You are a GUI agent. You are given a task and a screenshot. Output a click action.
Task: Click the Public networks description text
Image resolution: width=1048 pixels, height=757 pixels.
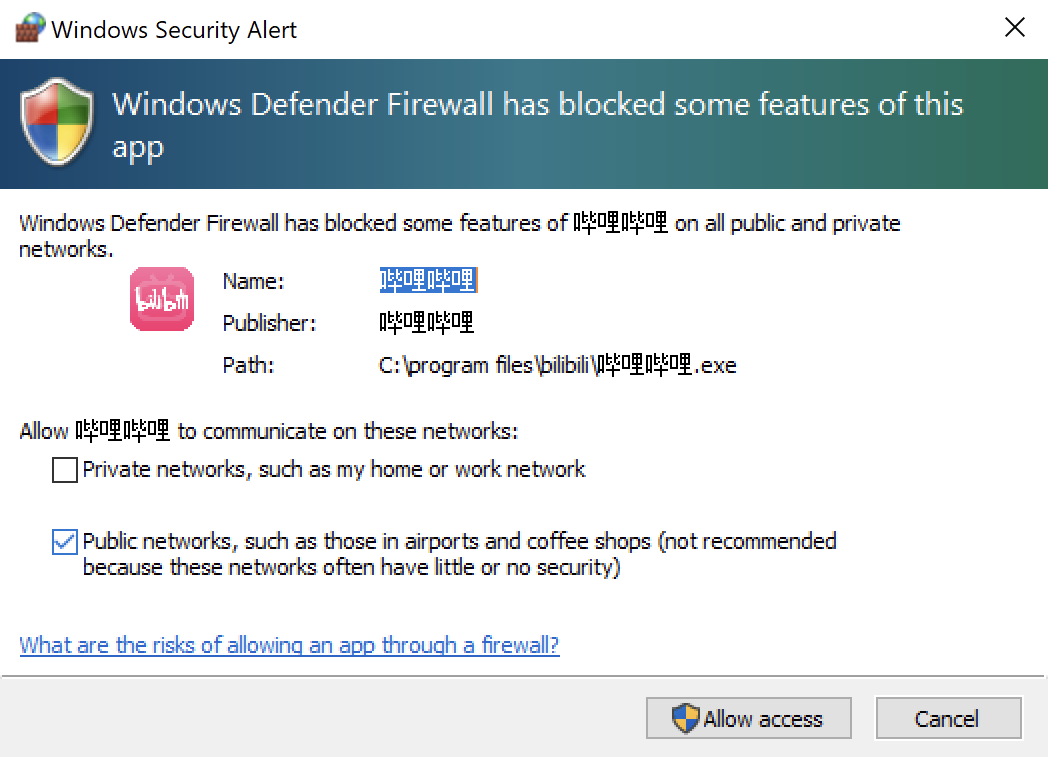tap(459, 554)
